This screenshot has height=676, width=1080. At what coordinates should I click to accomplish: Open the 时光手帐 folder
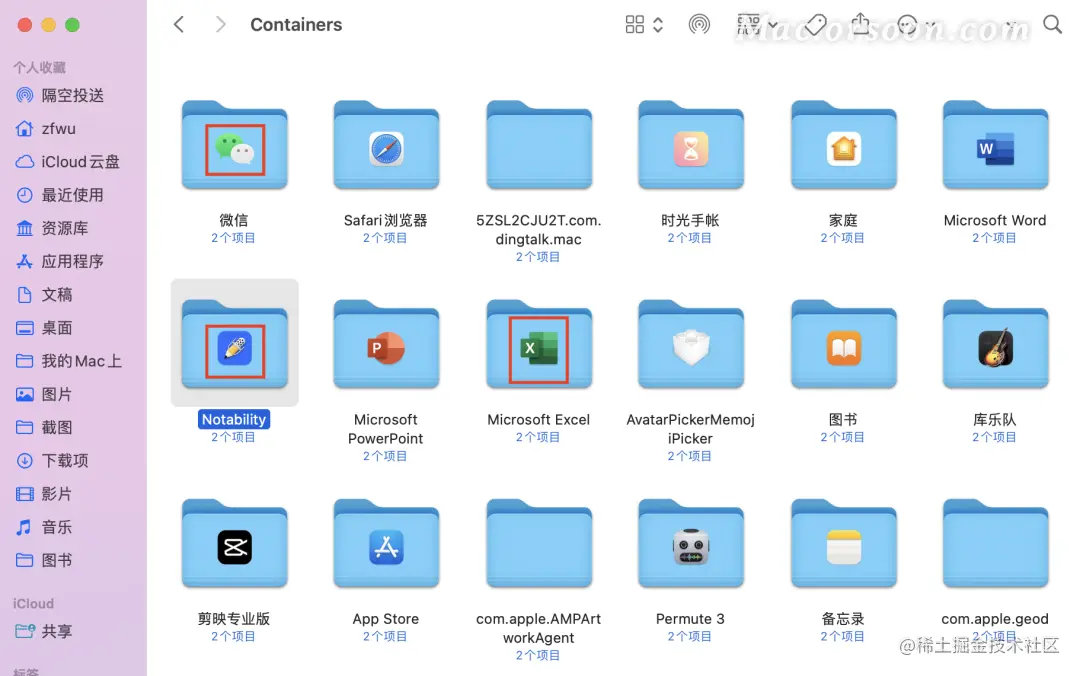pyautogui.click(x=690, y=145)
